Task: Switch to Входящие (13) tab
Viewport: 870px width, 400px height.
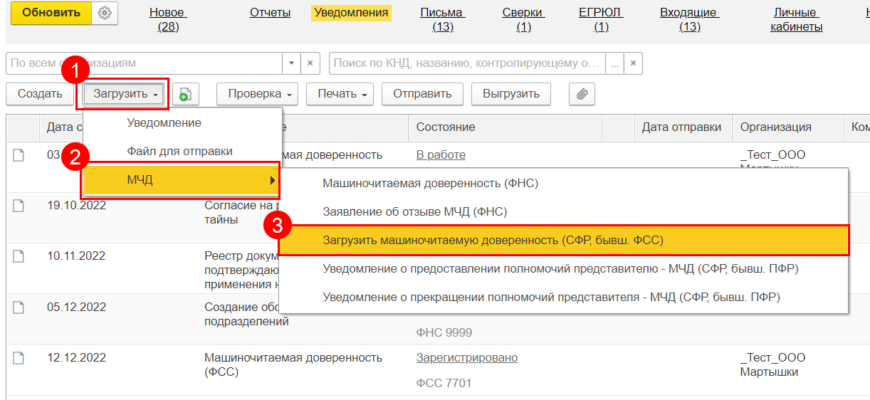Action: click(690, 20)
